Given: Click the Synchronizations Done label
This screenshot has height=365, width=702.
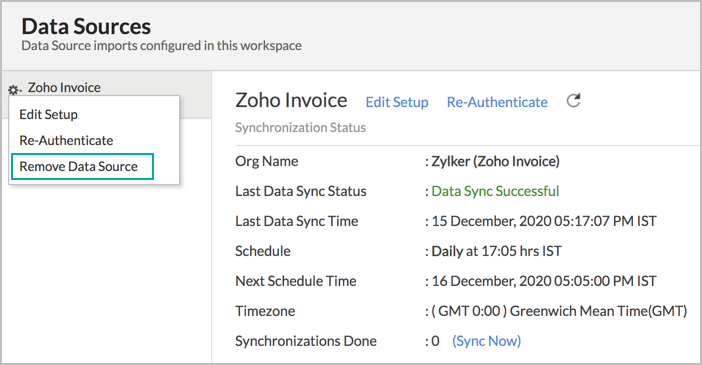Looking at the screenshot, I should [306, 341].
